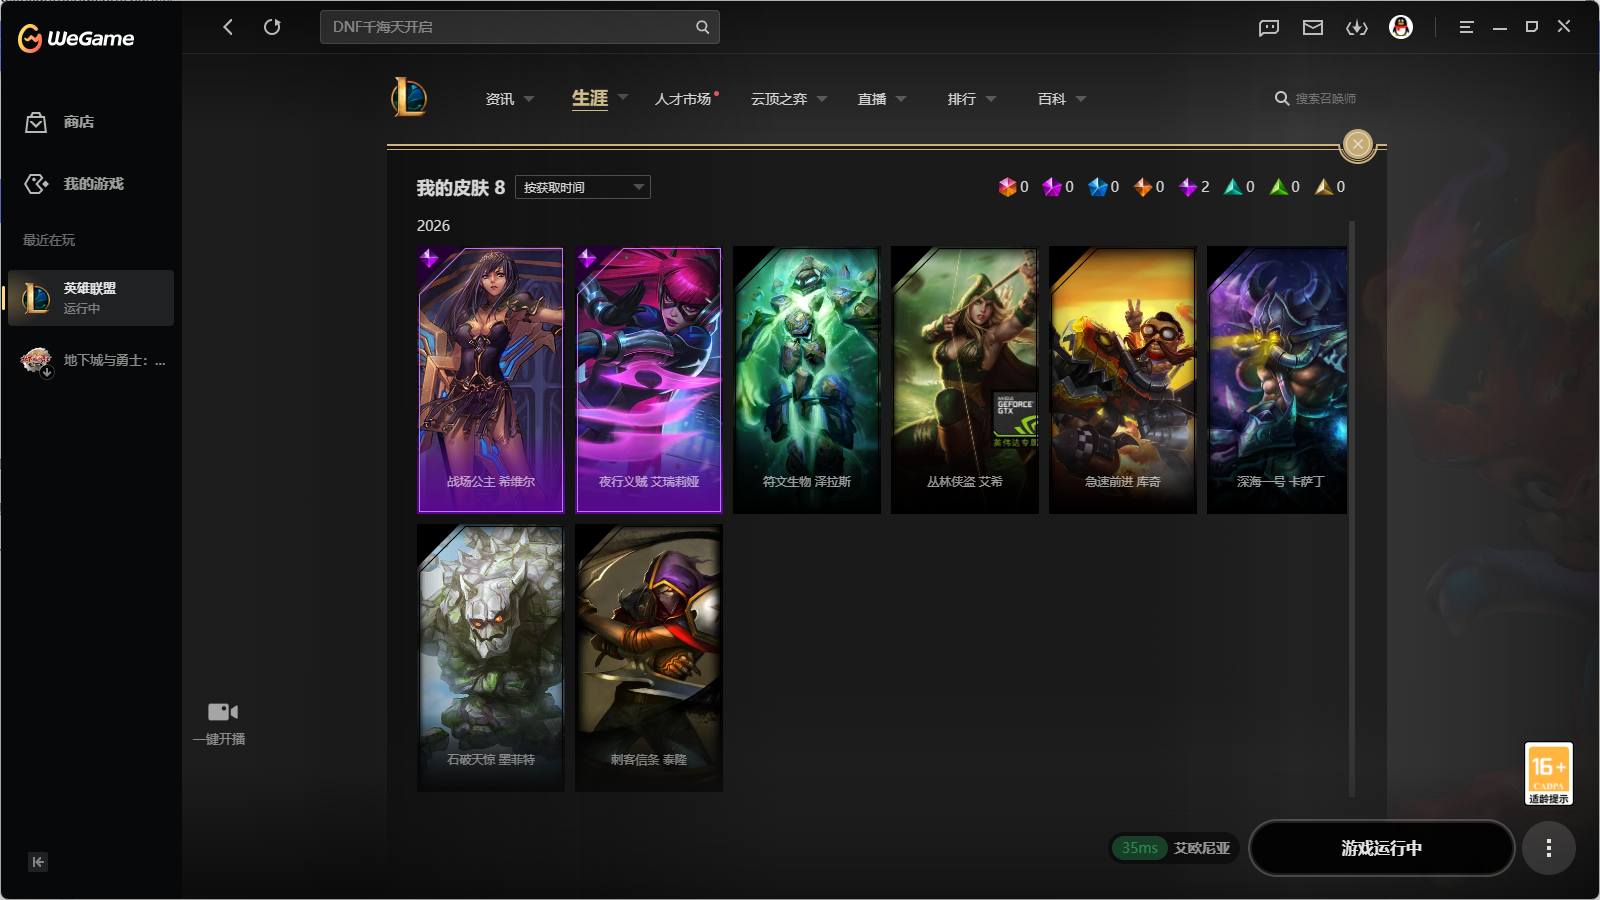This screenshot has width=1600, height=900.
Task: Click the summoner search magnifier icon
Action: [1281, 98]
